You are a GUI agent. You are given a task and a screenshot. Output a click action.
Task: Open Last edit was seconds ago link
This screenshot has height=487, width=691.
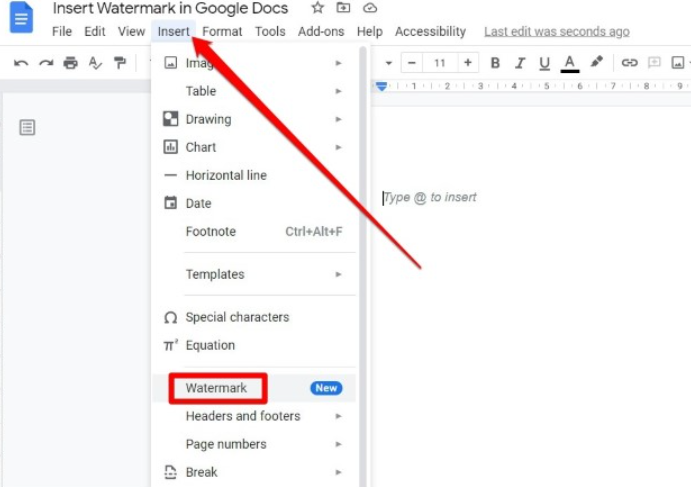pos(557,32)
